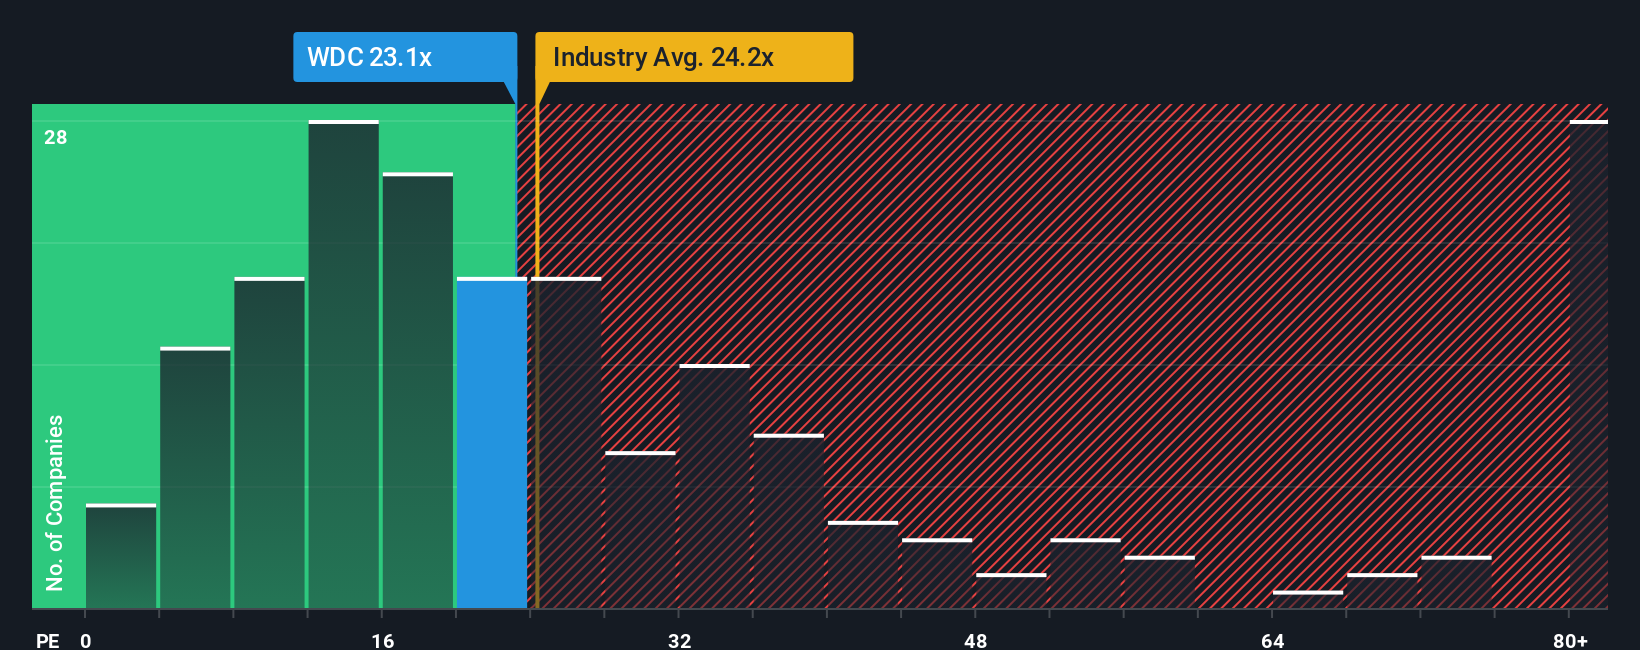The height and width of the screenshot is (650, 1640).
Task: Click the 80+ bar at far right
Action: coord(1589,364)
